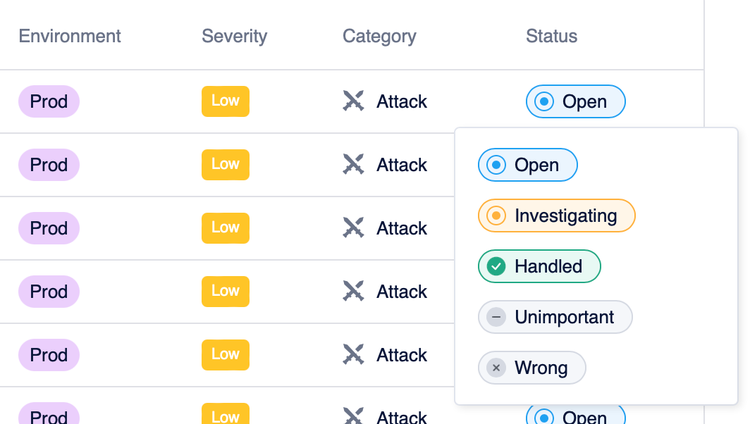This screenshot has width=750, height=424.
Task: Open the bottom row's status dropdown
Action: point(575,416)
